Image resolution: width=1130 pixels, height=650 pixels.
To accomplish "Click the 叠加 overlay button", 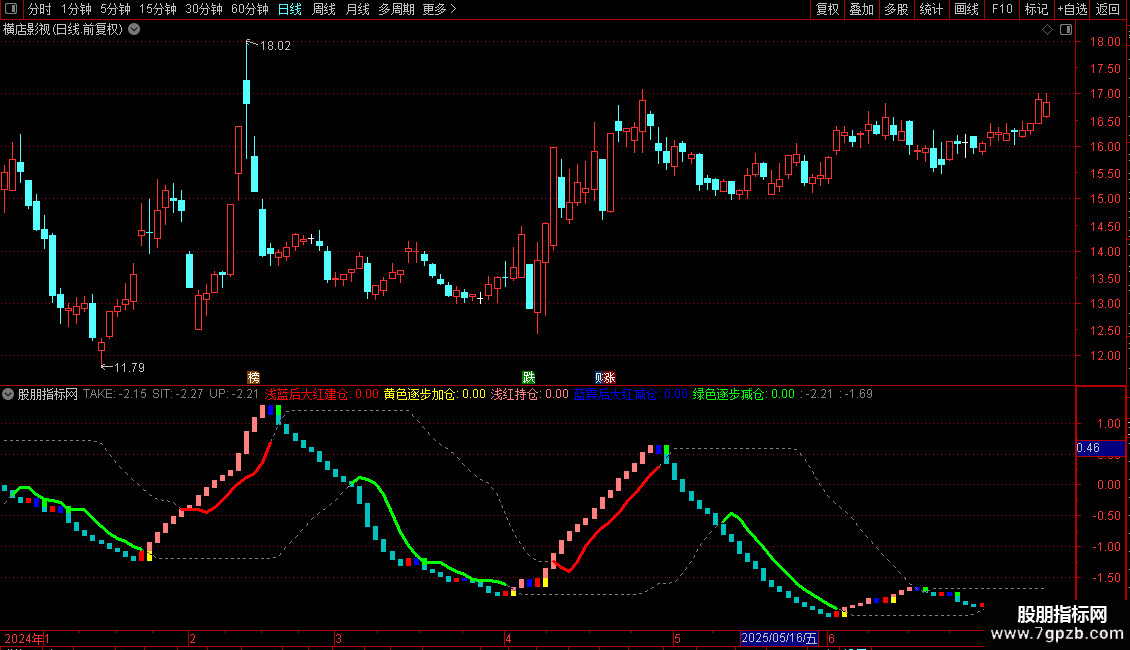I will tap(861, 9).
